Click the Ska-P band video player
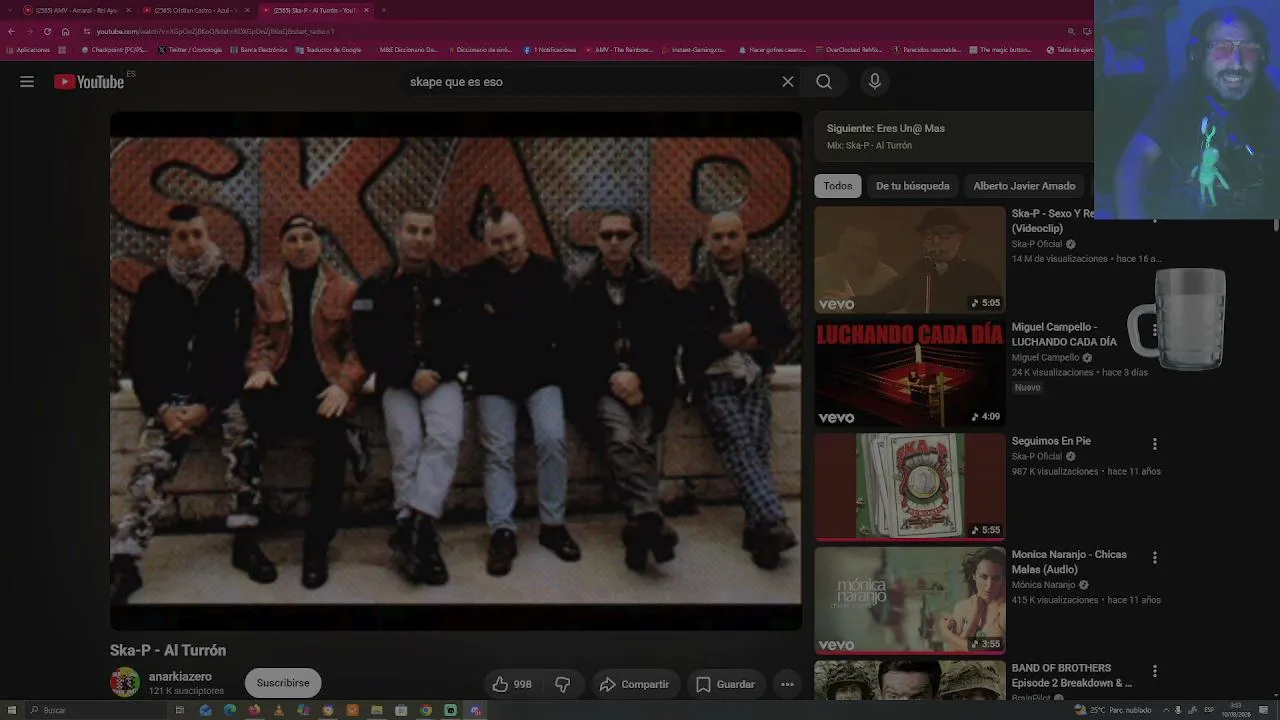 pos(456,371)
